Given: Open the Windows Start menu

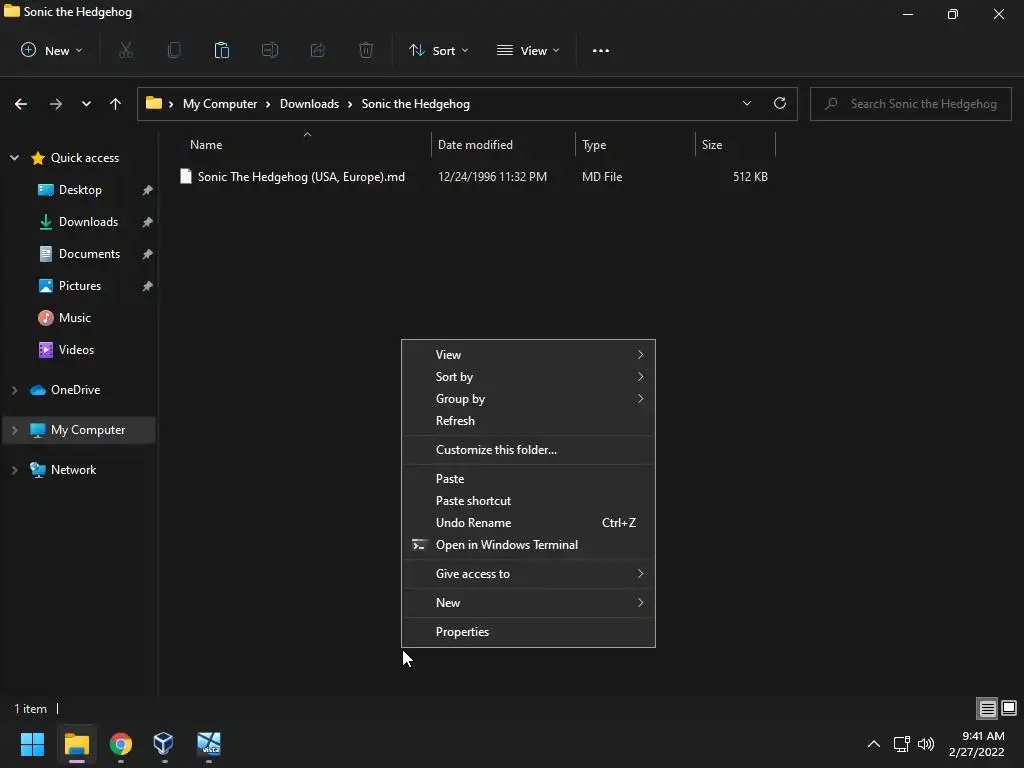Looking at the screenshot, I should click(32, 744).
